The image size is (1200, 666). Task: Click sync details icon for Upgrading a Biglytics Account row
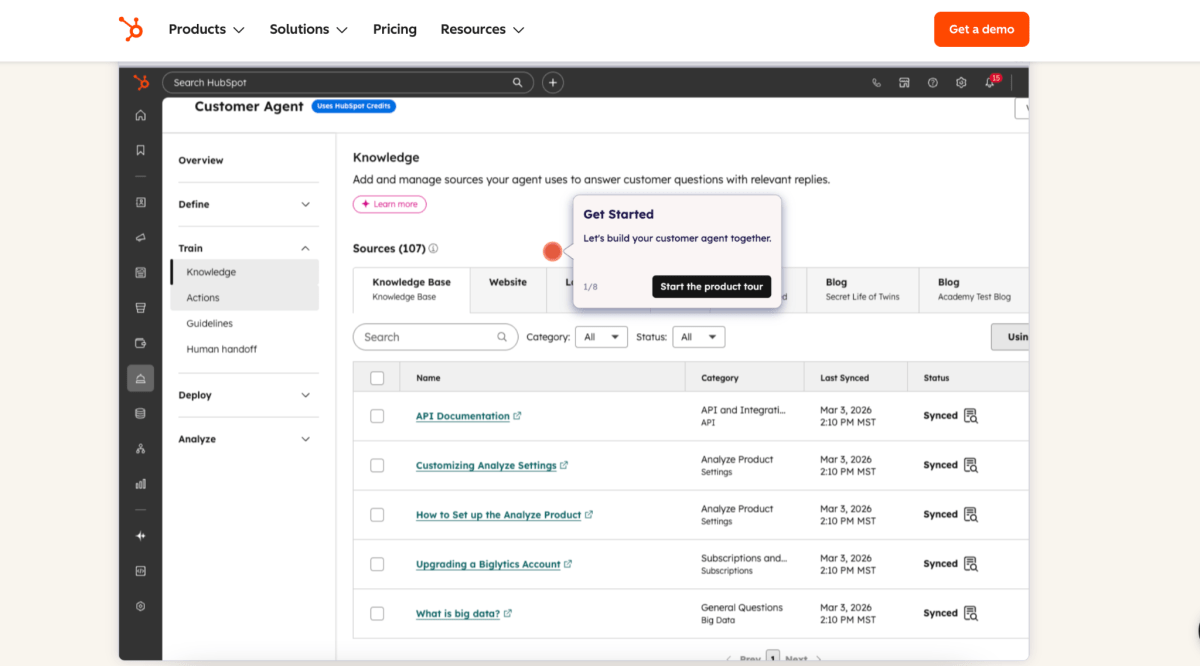point(971,564)
